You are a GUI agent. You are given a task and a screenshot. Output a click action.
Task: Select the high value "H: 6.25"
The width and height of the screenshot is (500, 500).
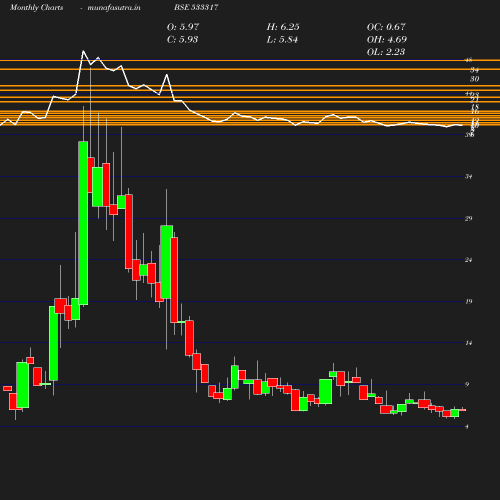283,27
